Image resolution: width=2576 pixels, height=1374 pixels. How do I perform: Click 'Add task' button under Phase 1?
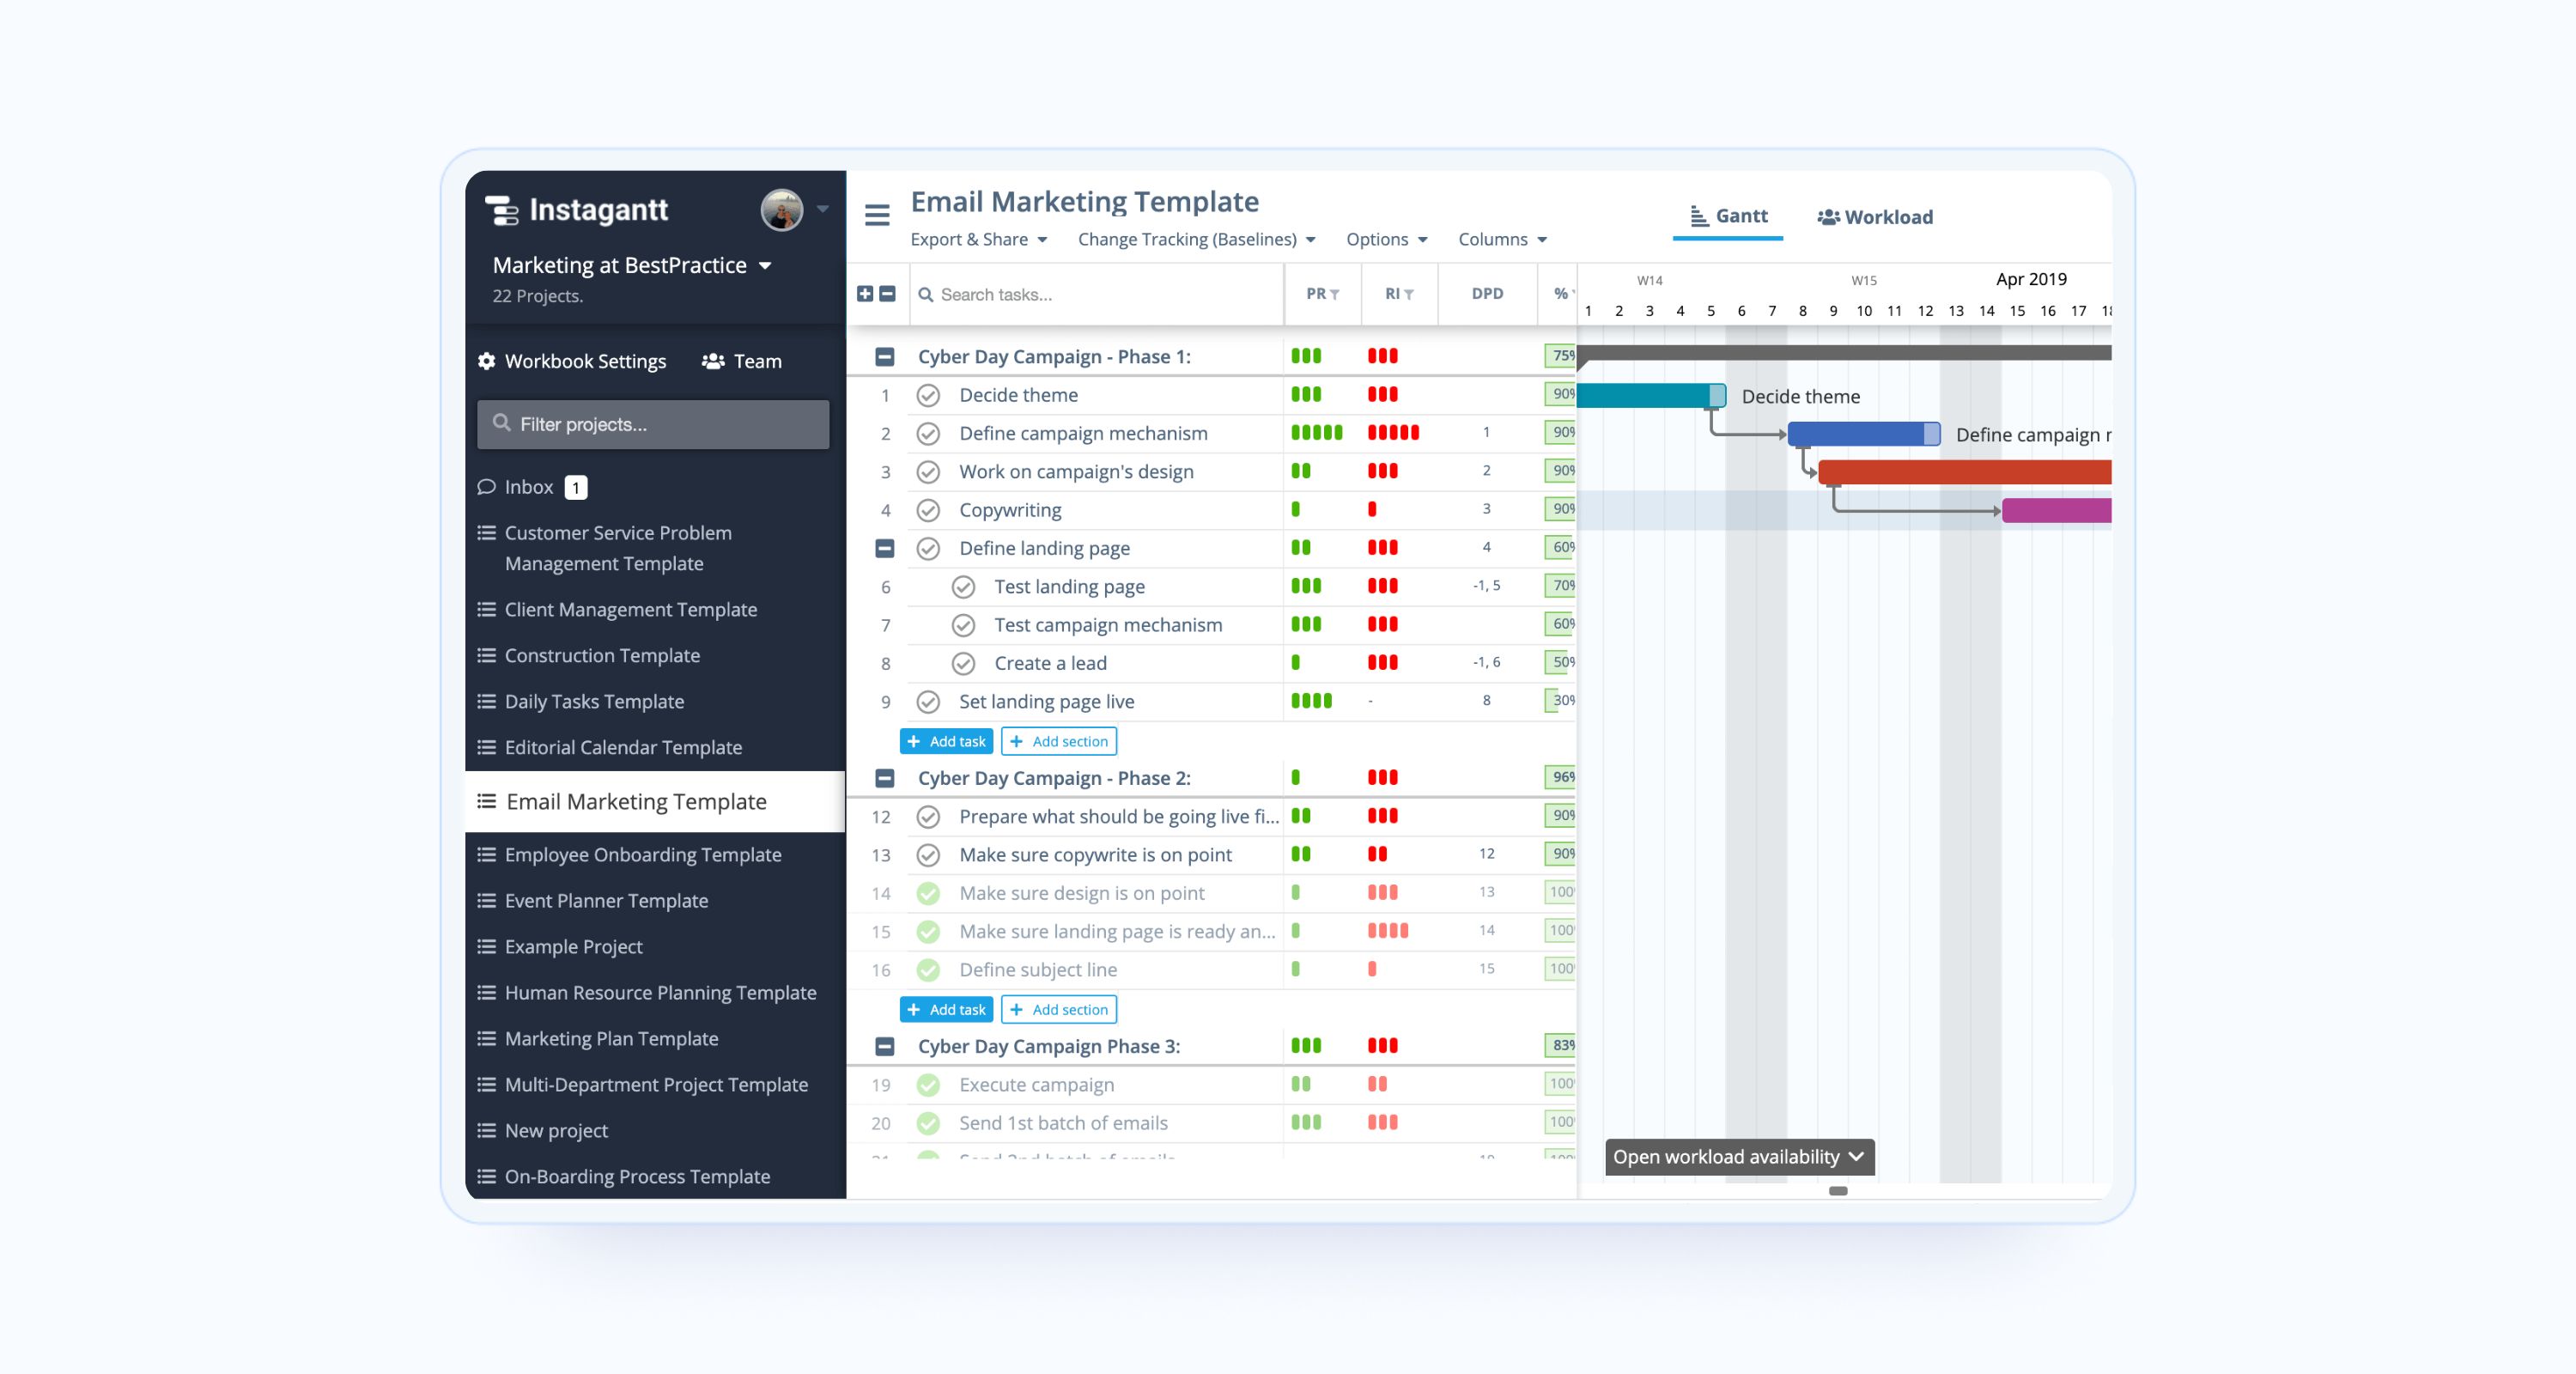pos(946,741)
